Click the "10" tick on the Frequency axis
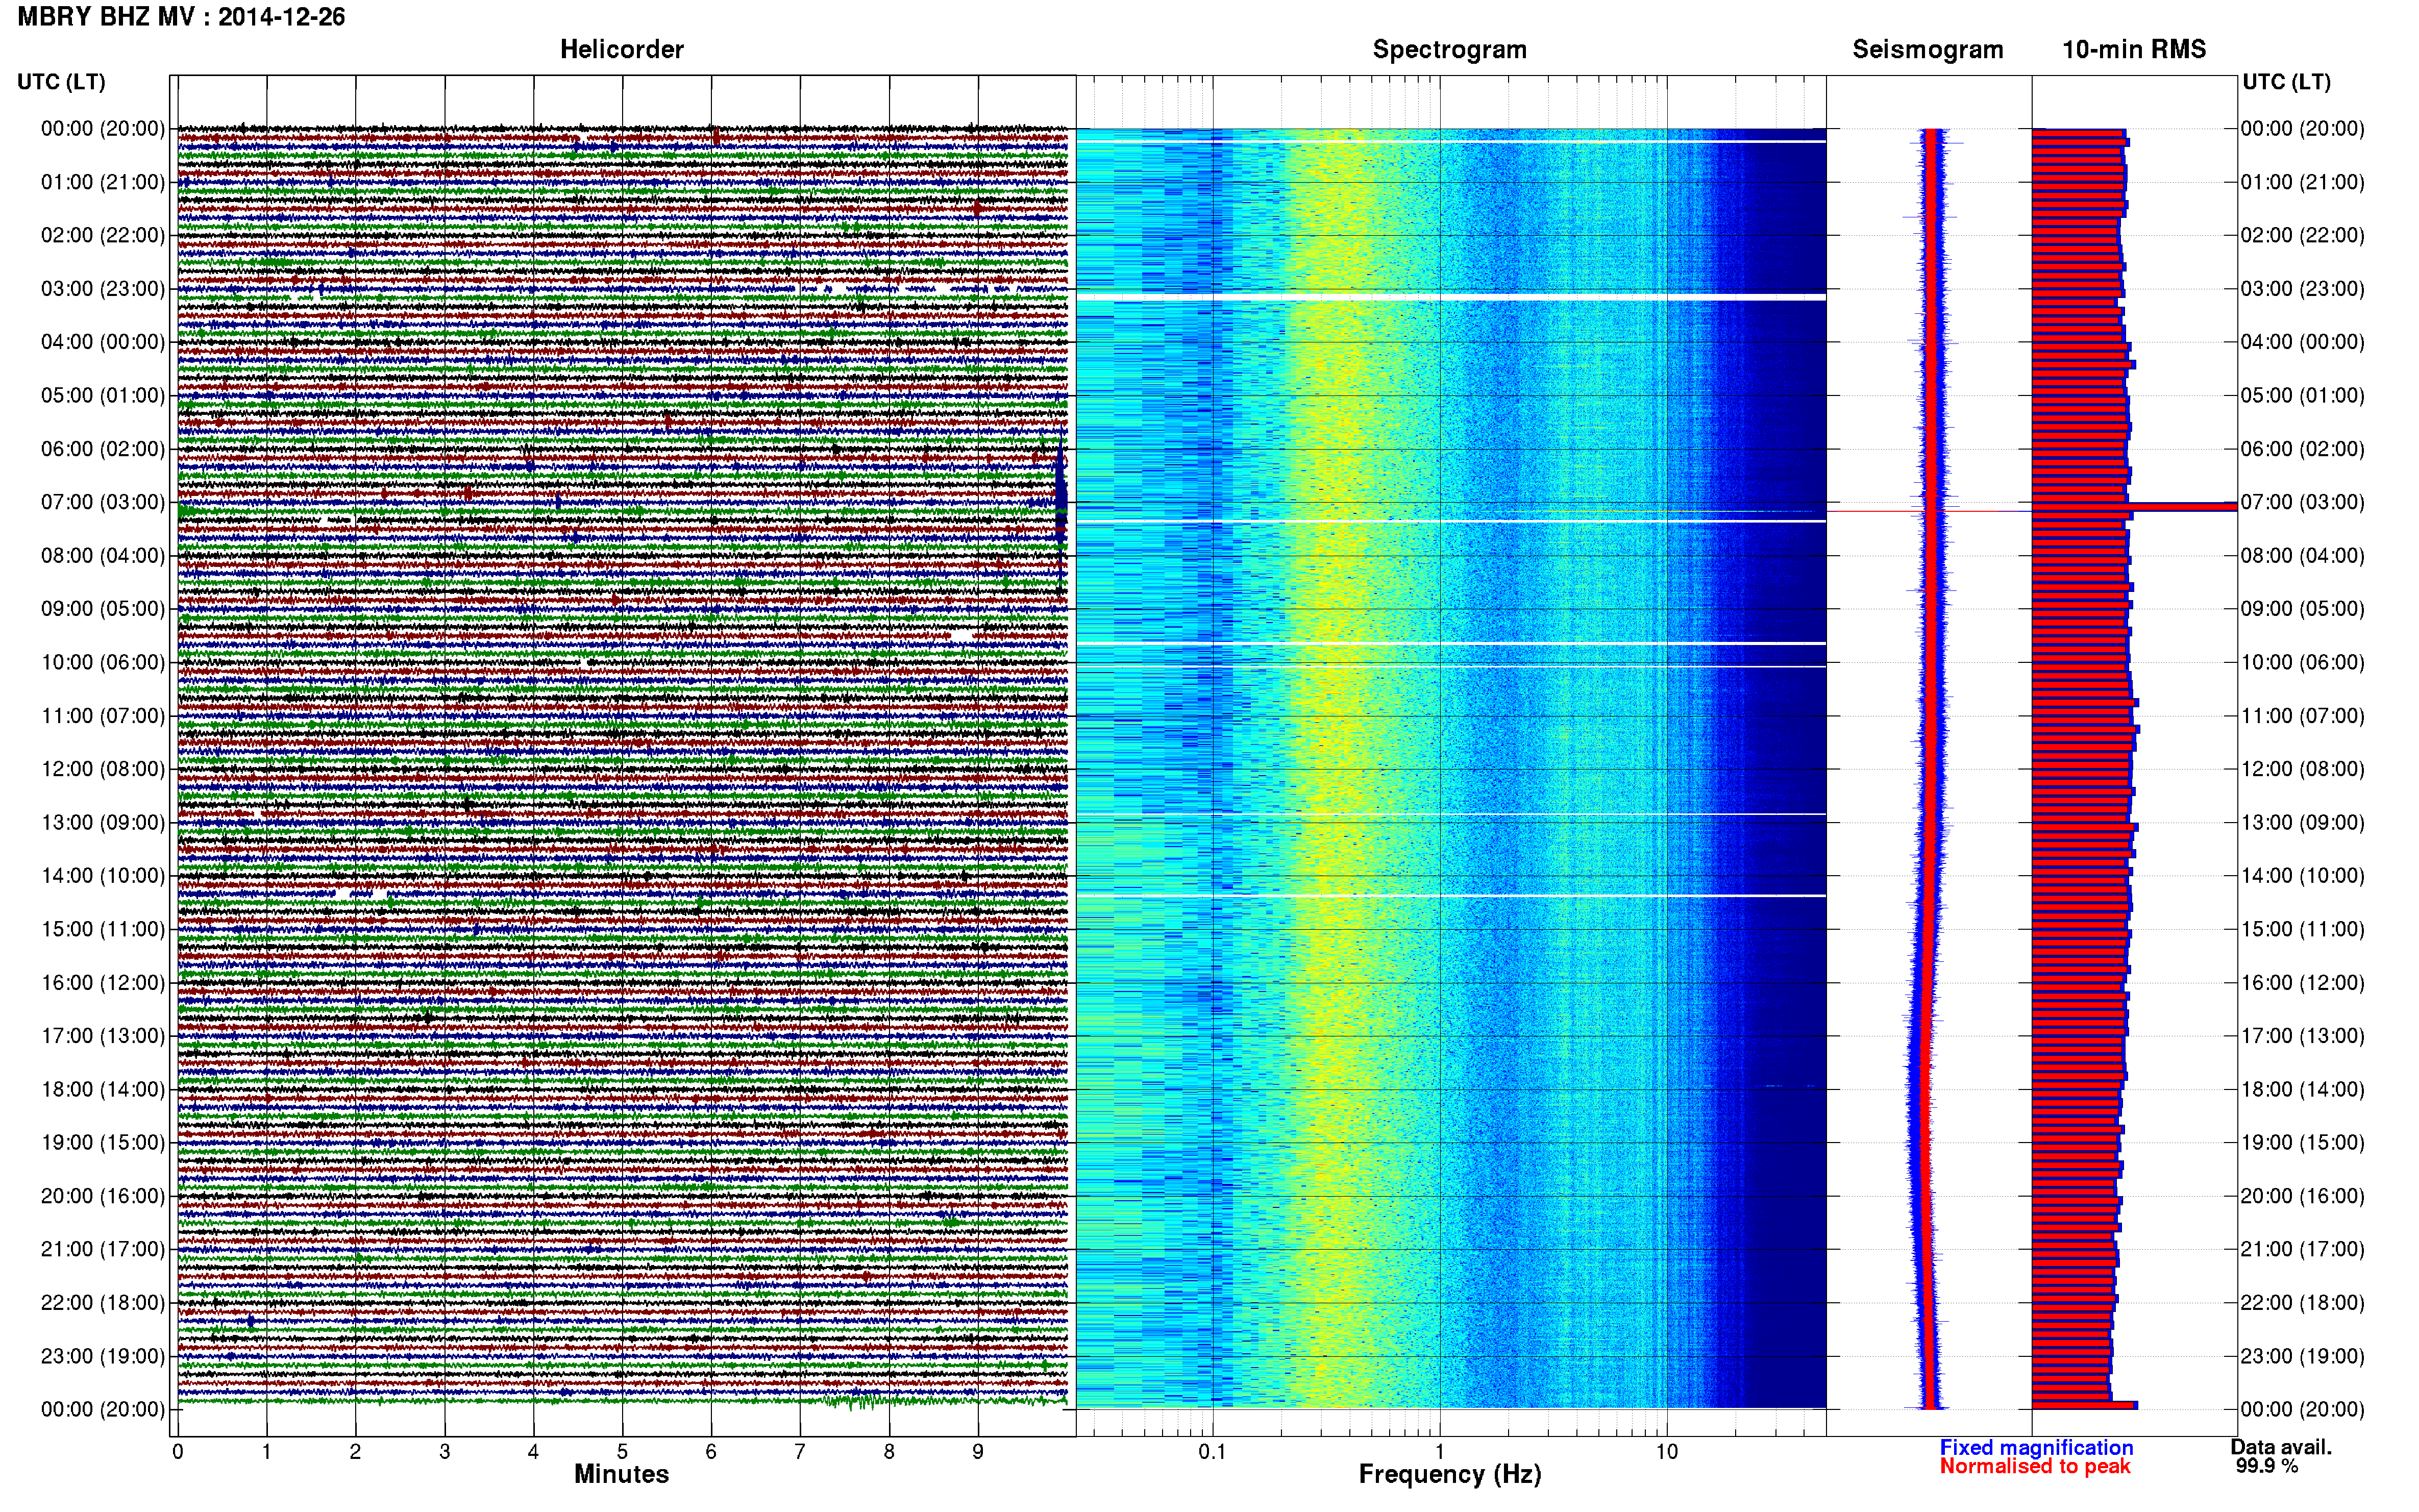Screen dimensions: 2419x1512 [1666, 1452]
